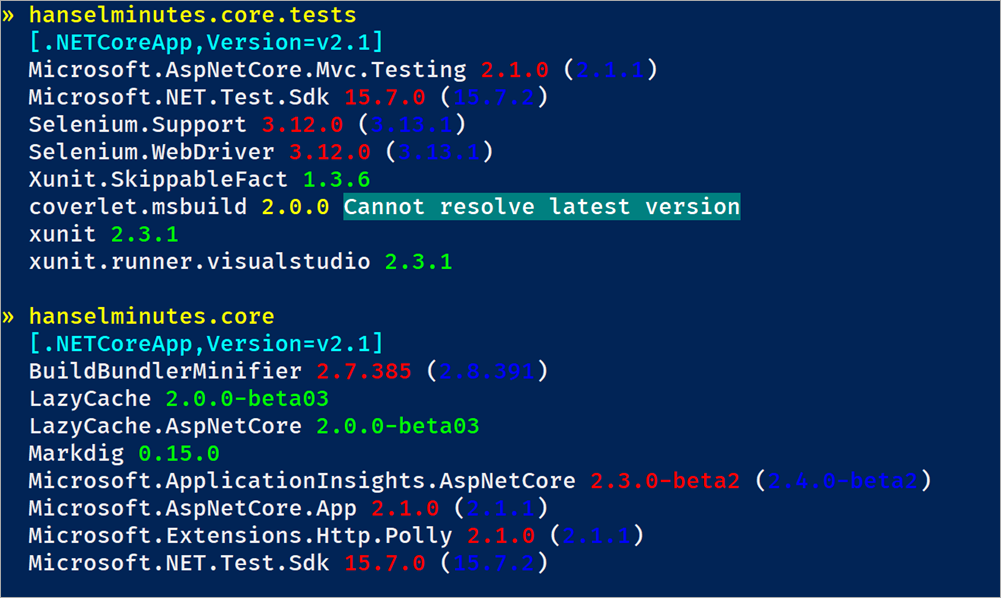Click the Microsoft.Extensions.Http.Polly package name

240,535
